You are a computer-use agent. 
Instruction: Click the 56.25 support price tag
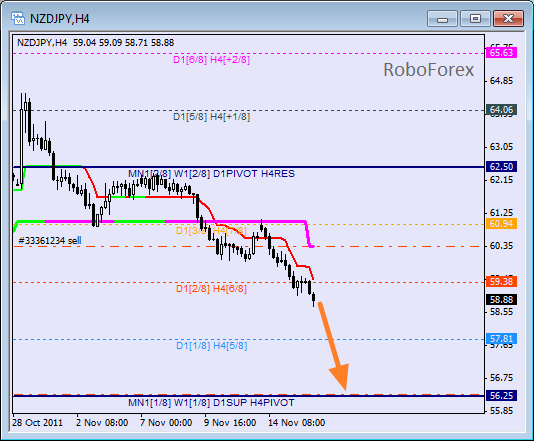tap(501, 396)
